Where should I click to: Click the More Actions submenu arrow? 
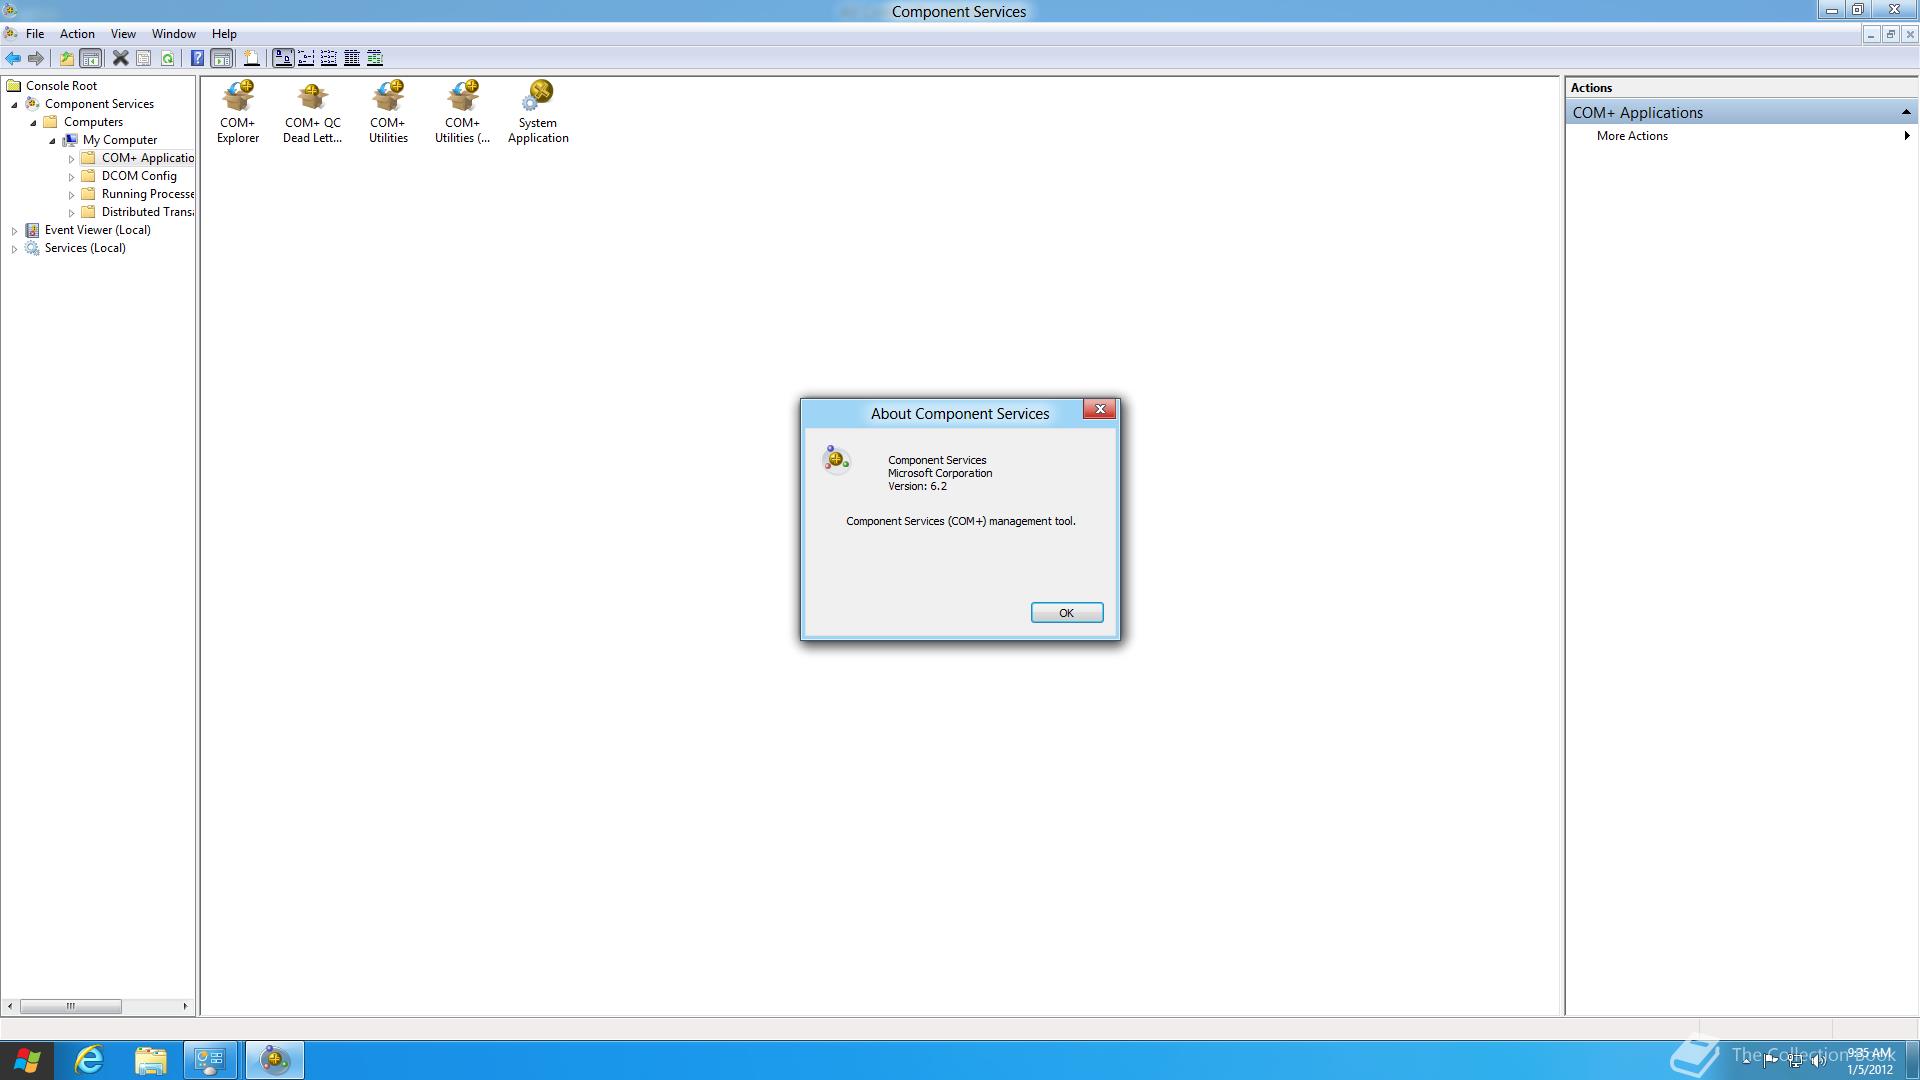1907,136
